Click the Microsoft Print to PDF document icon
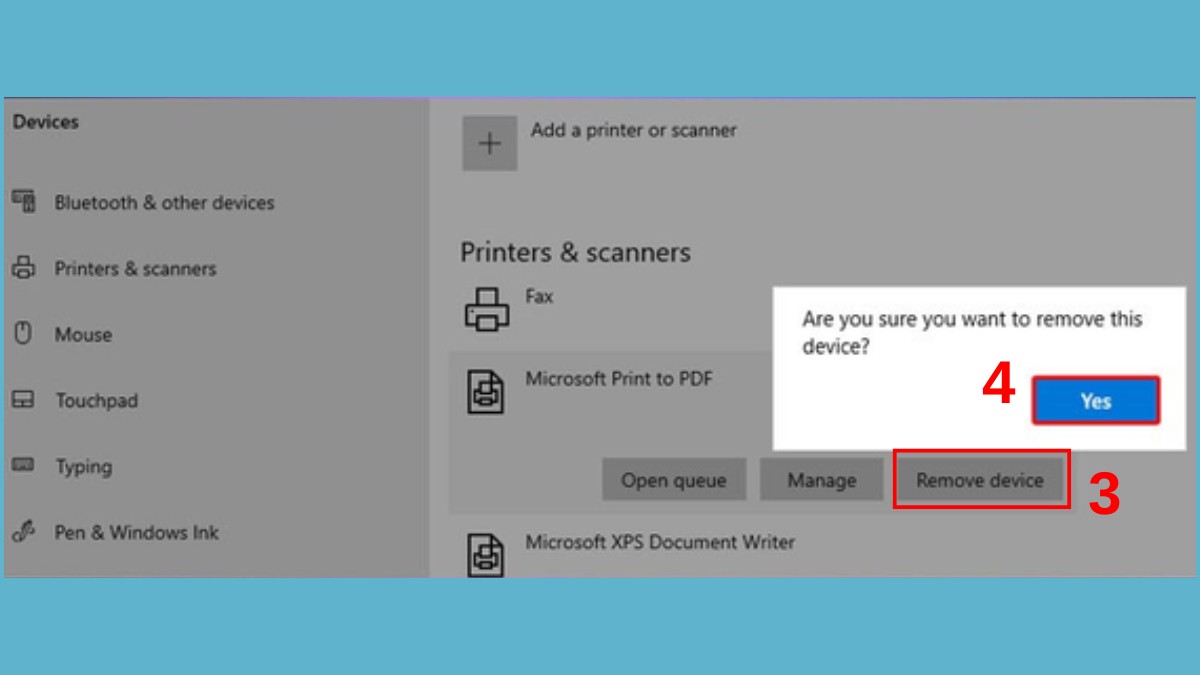Screen dimensions: 1200x675 pyautogui.click(x=486, y=391)
